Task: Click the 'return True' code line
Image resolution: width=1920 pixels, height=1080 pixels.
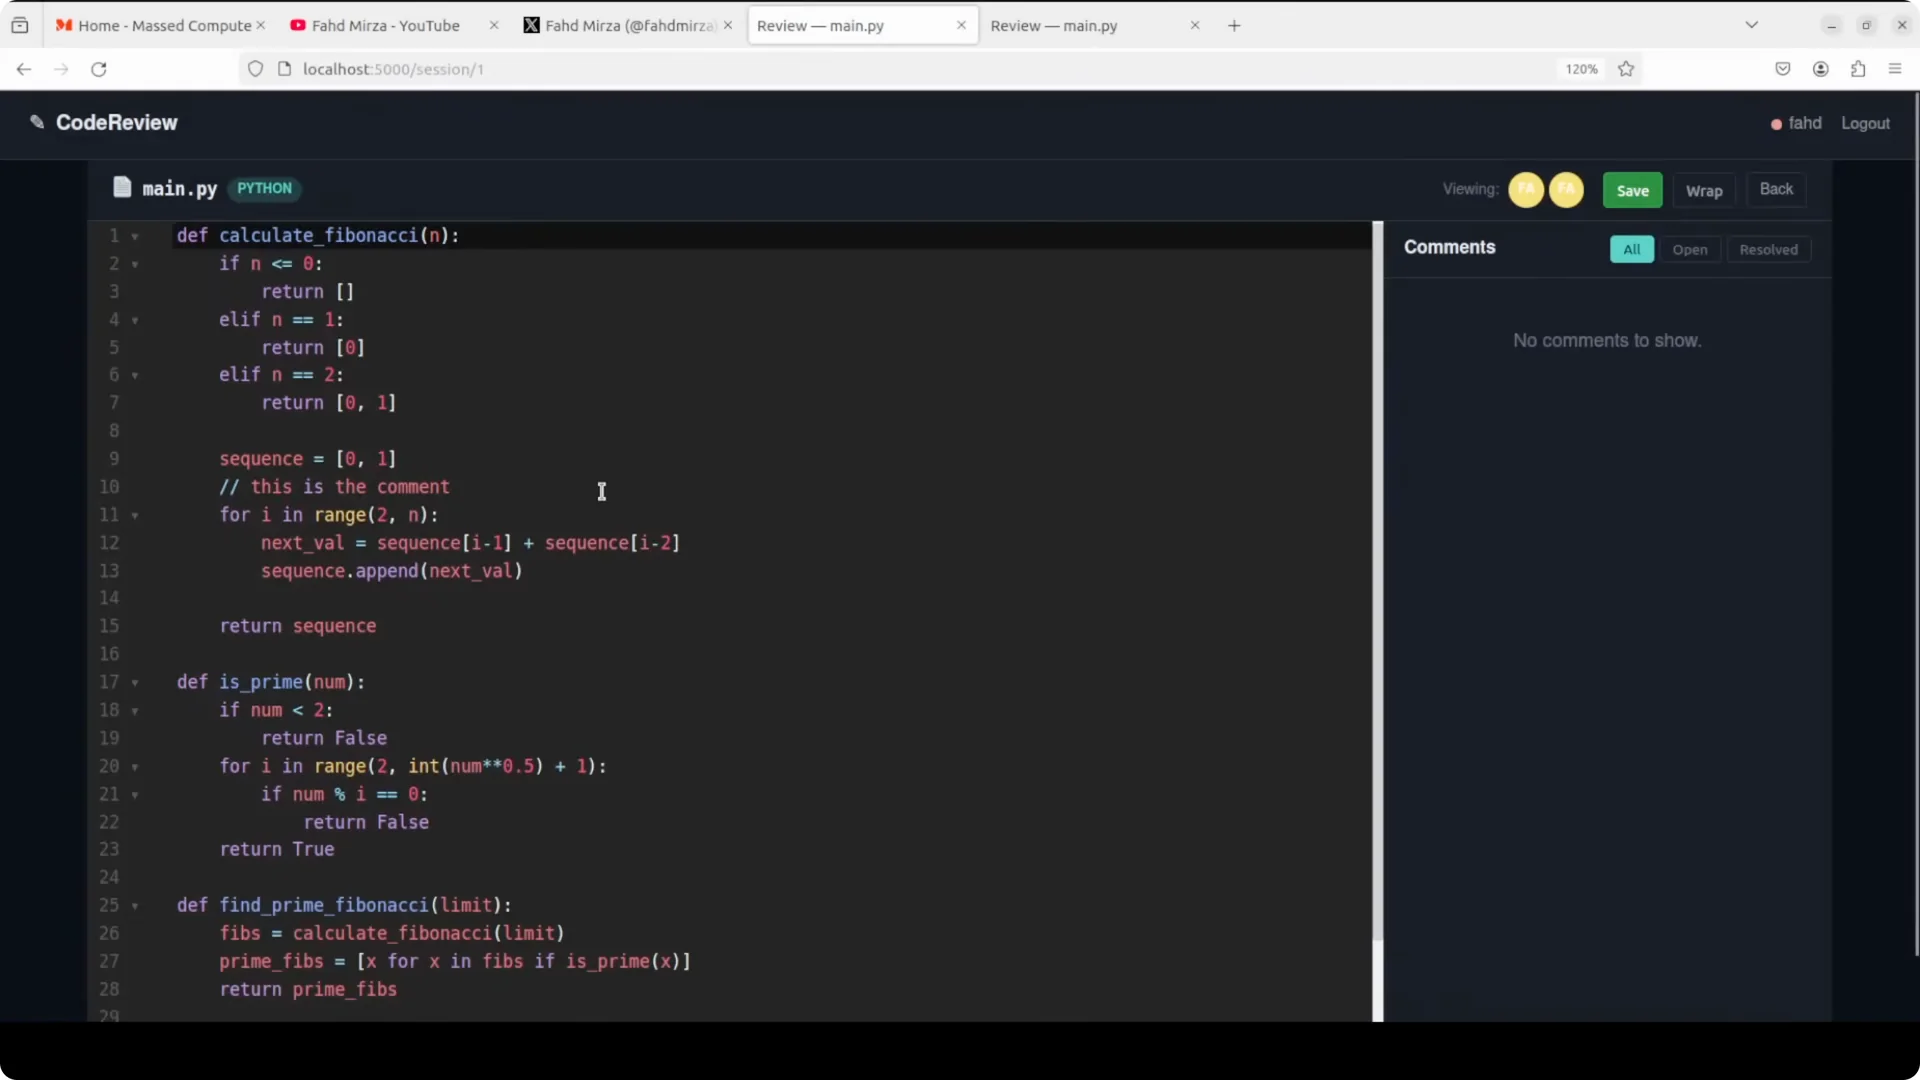Action: pos(277,849)
